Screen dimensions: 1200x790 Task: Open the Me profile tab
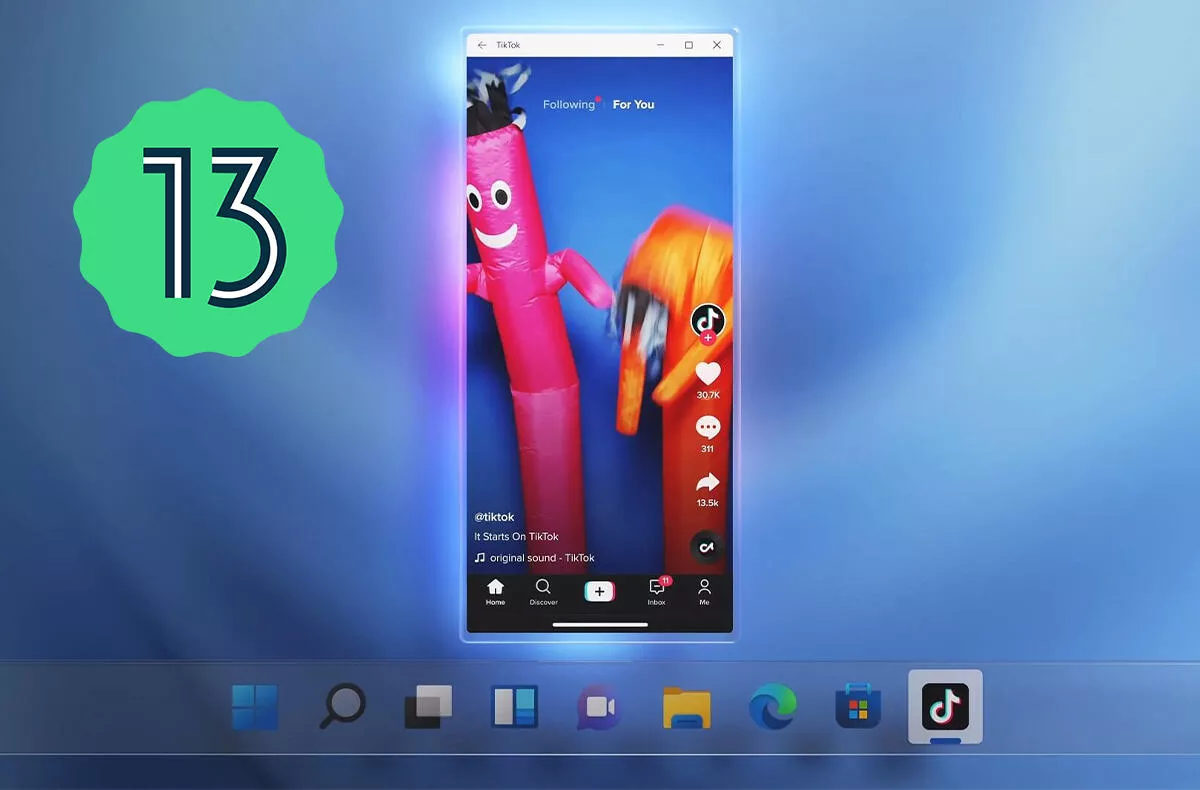[705, 592]
